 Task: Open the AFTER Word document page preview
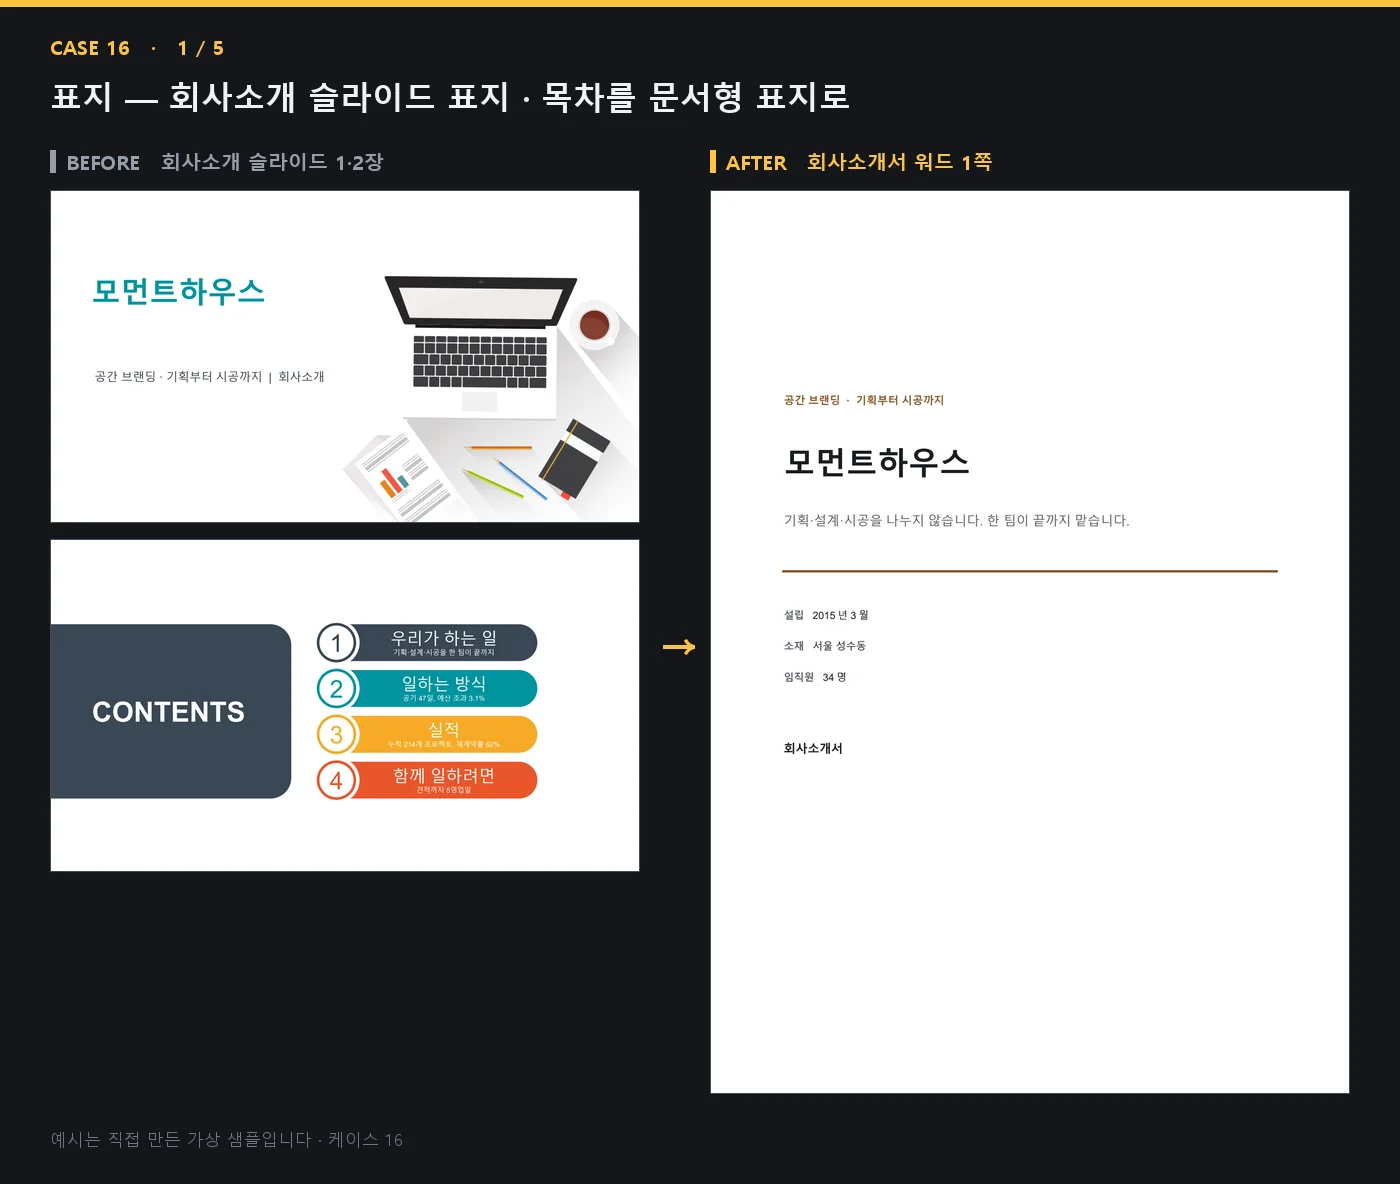[x=1030, y=642]
